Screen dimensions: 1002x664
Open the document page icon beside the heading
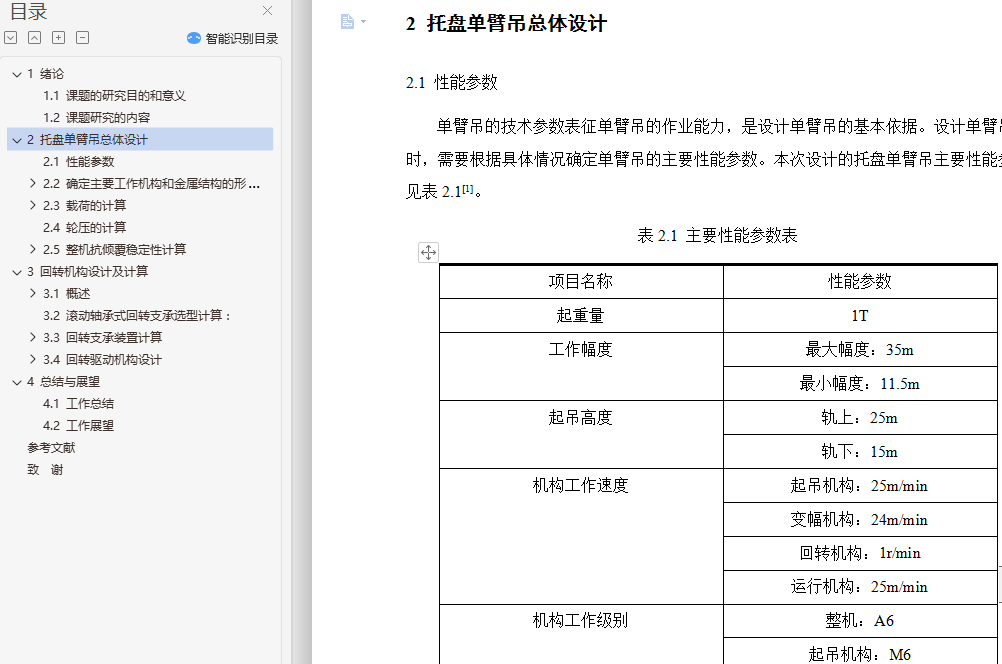point(347,22)
